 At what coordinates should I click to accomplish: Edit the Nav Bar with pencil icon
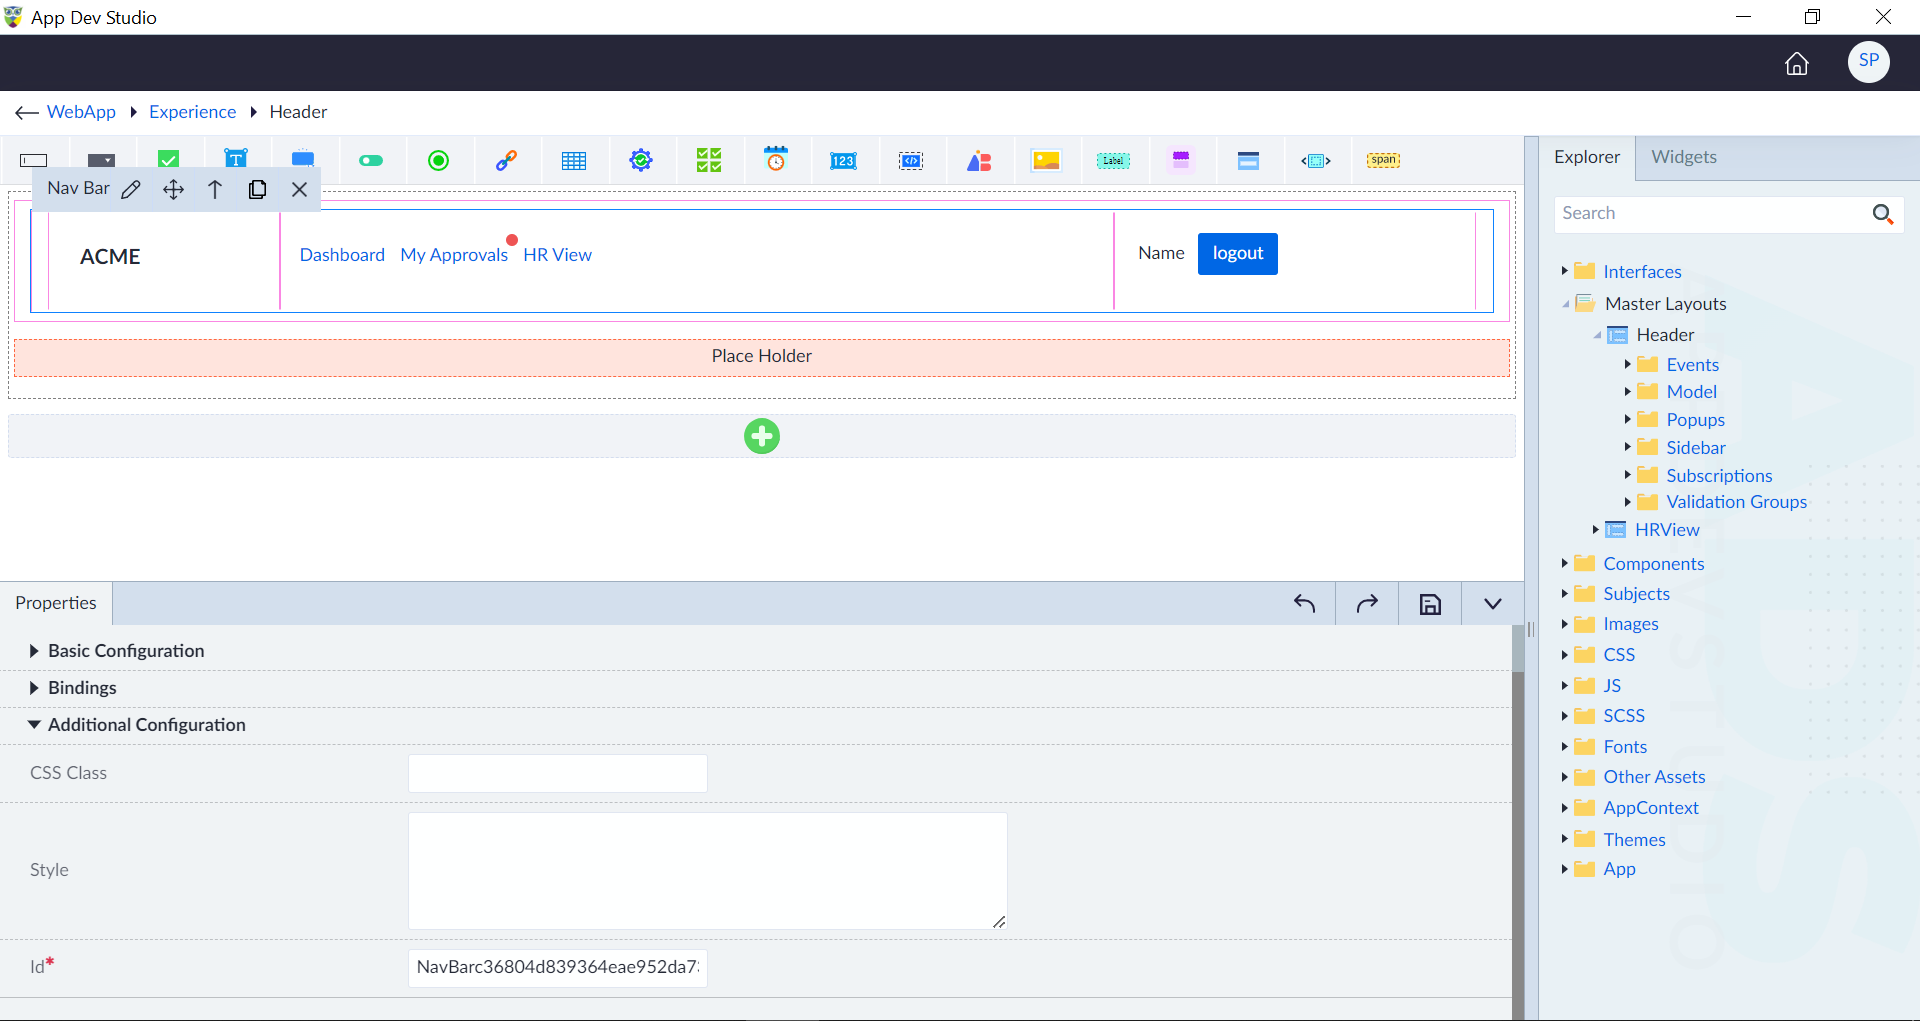(x=131, y=189)
